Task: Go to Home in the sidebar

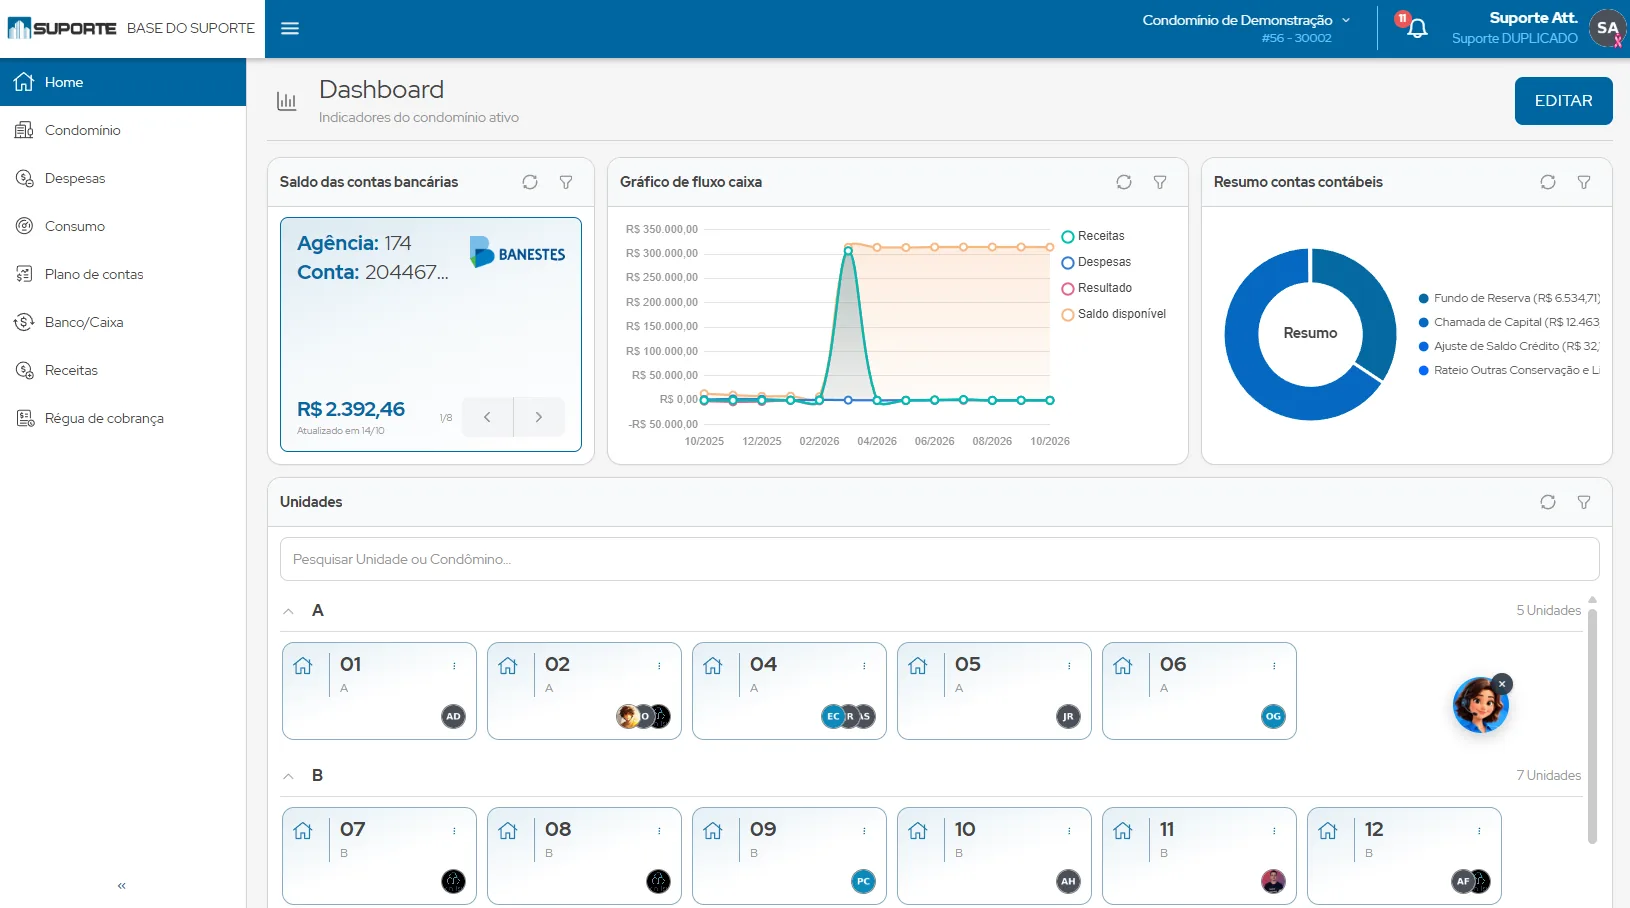Action: pos(123,82)
